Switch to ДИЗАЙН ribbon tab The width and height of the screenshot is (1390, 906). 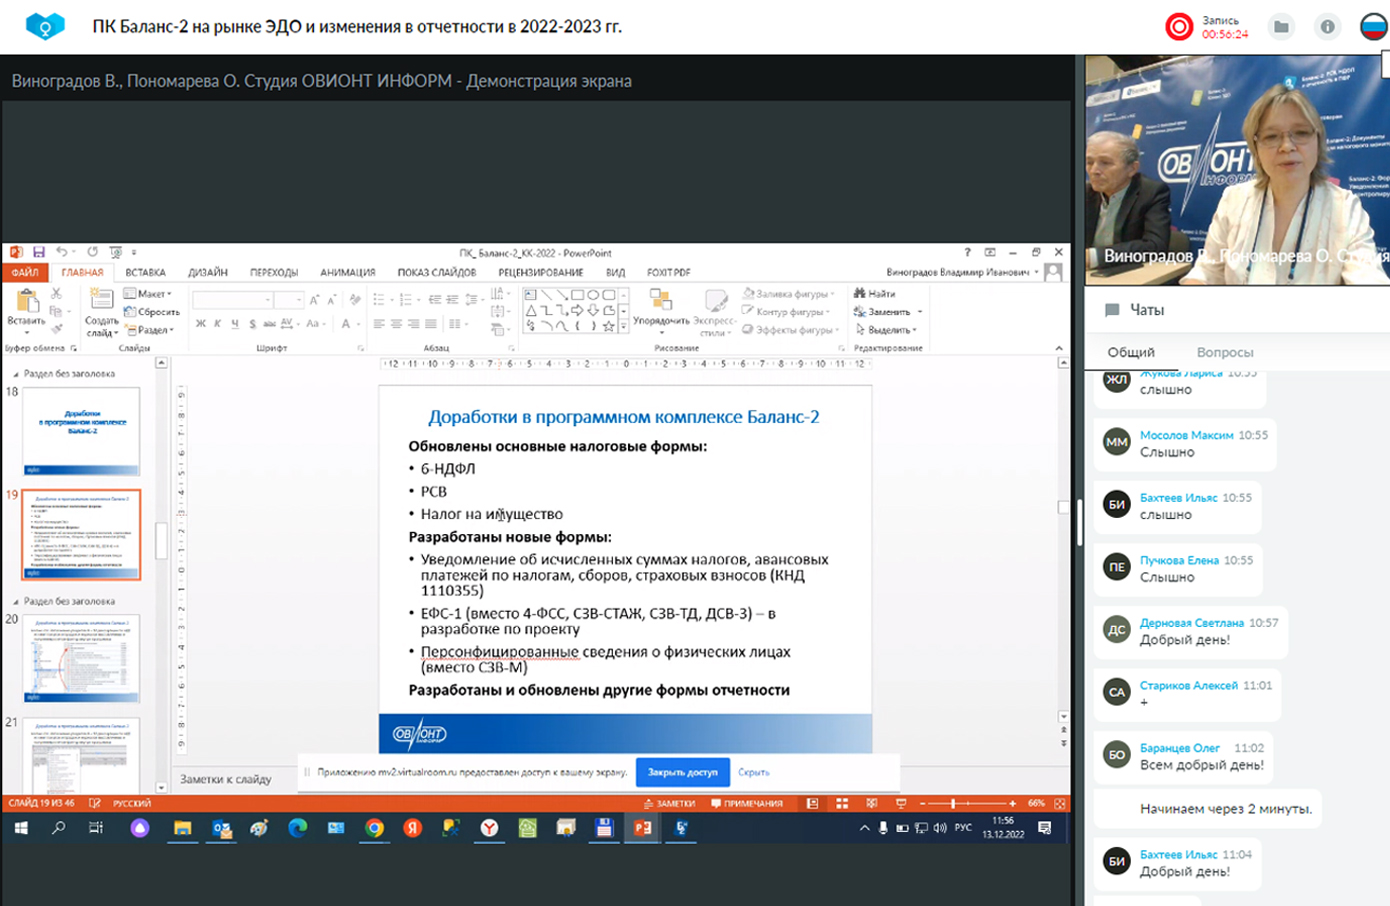click(208, 272)
